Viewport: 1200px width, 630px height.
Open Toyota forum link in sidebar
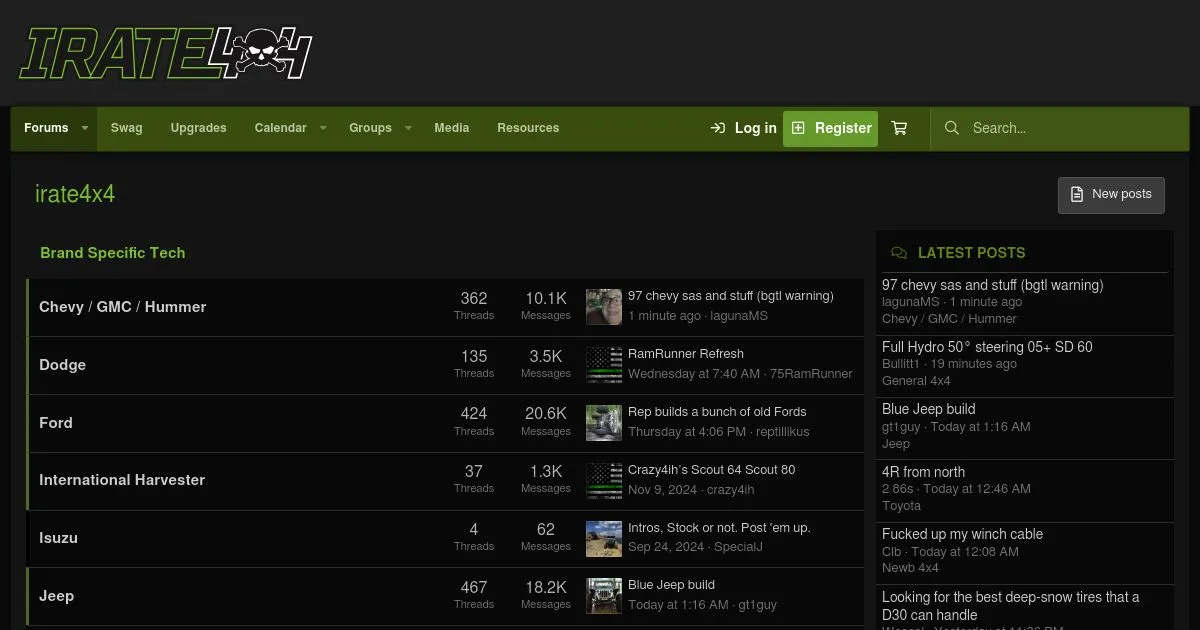tap(902, 506)
